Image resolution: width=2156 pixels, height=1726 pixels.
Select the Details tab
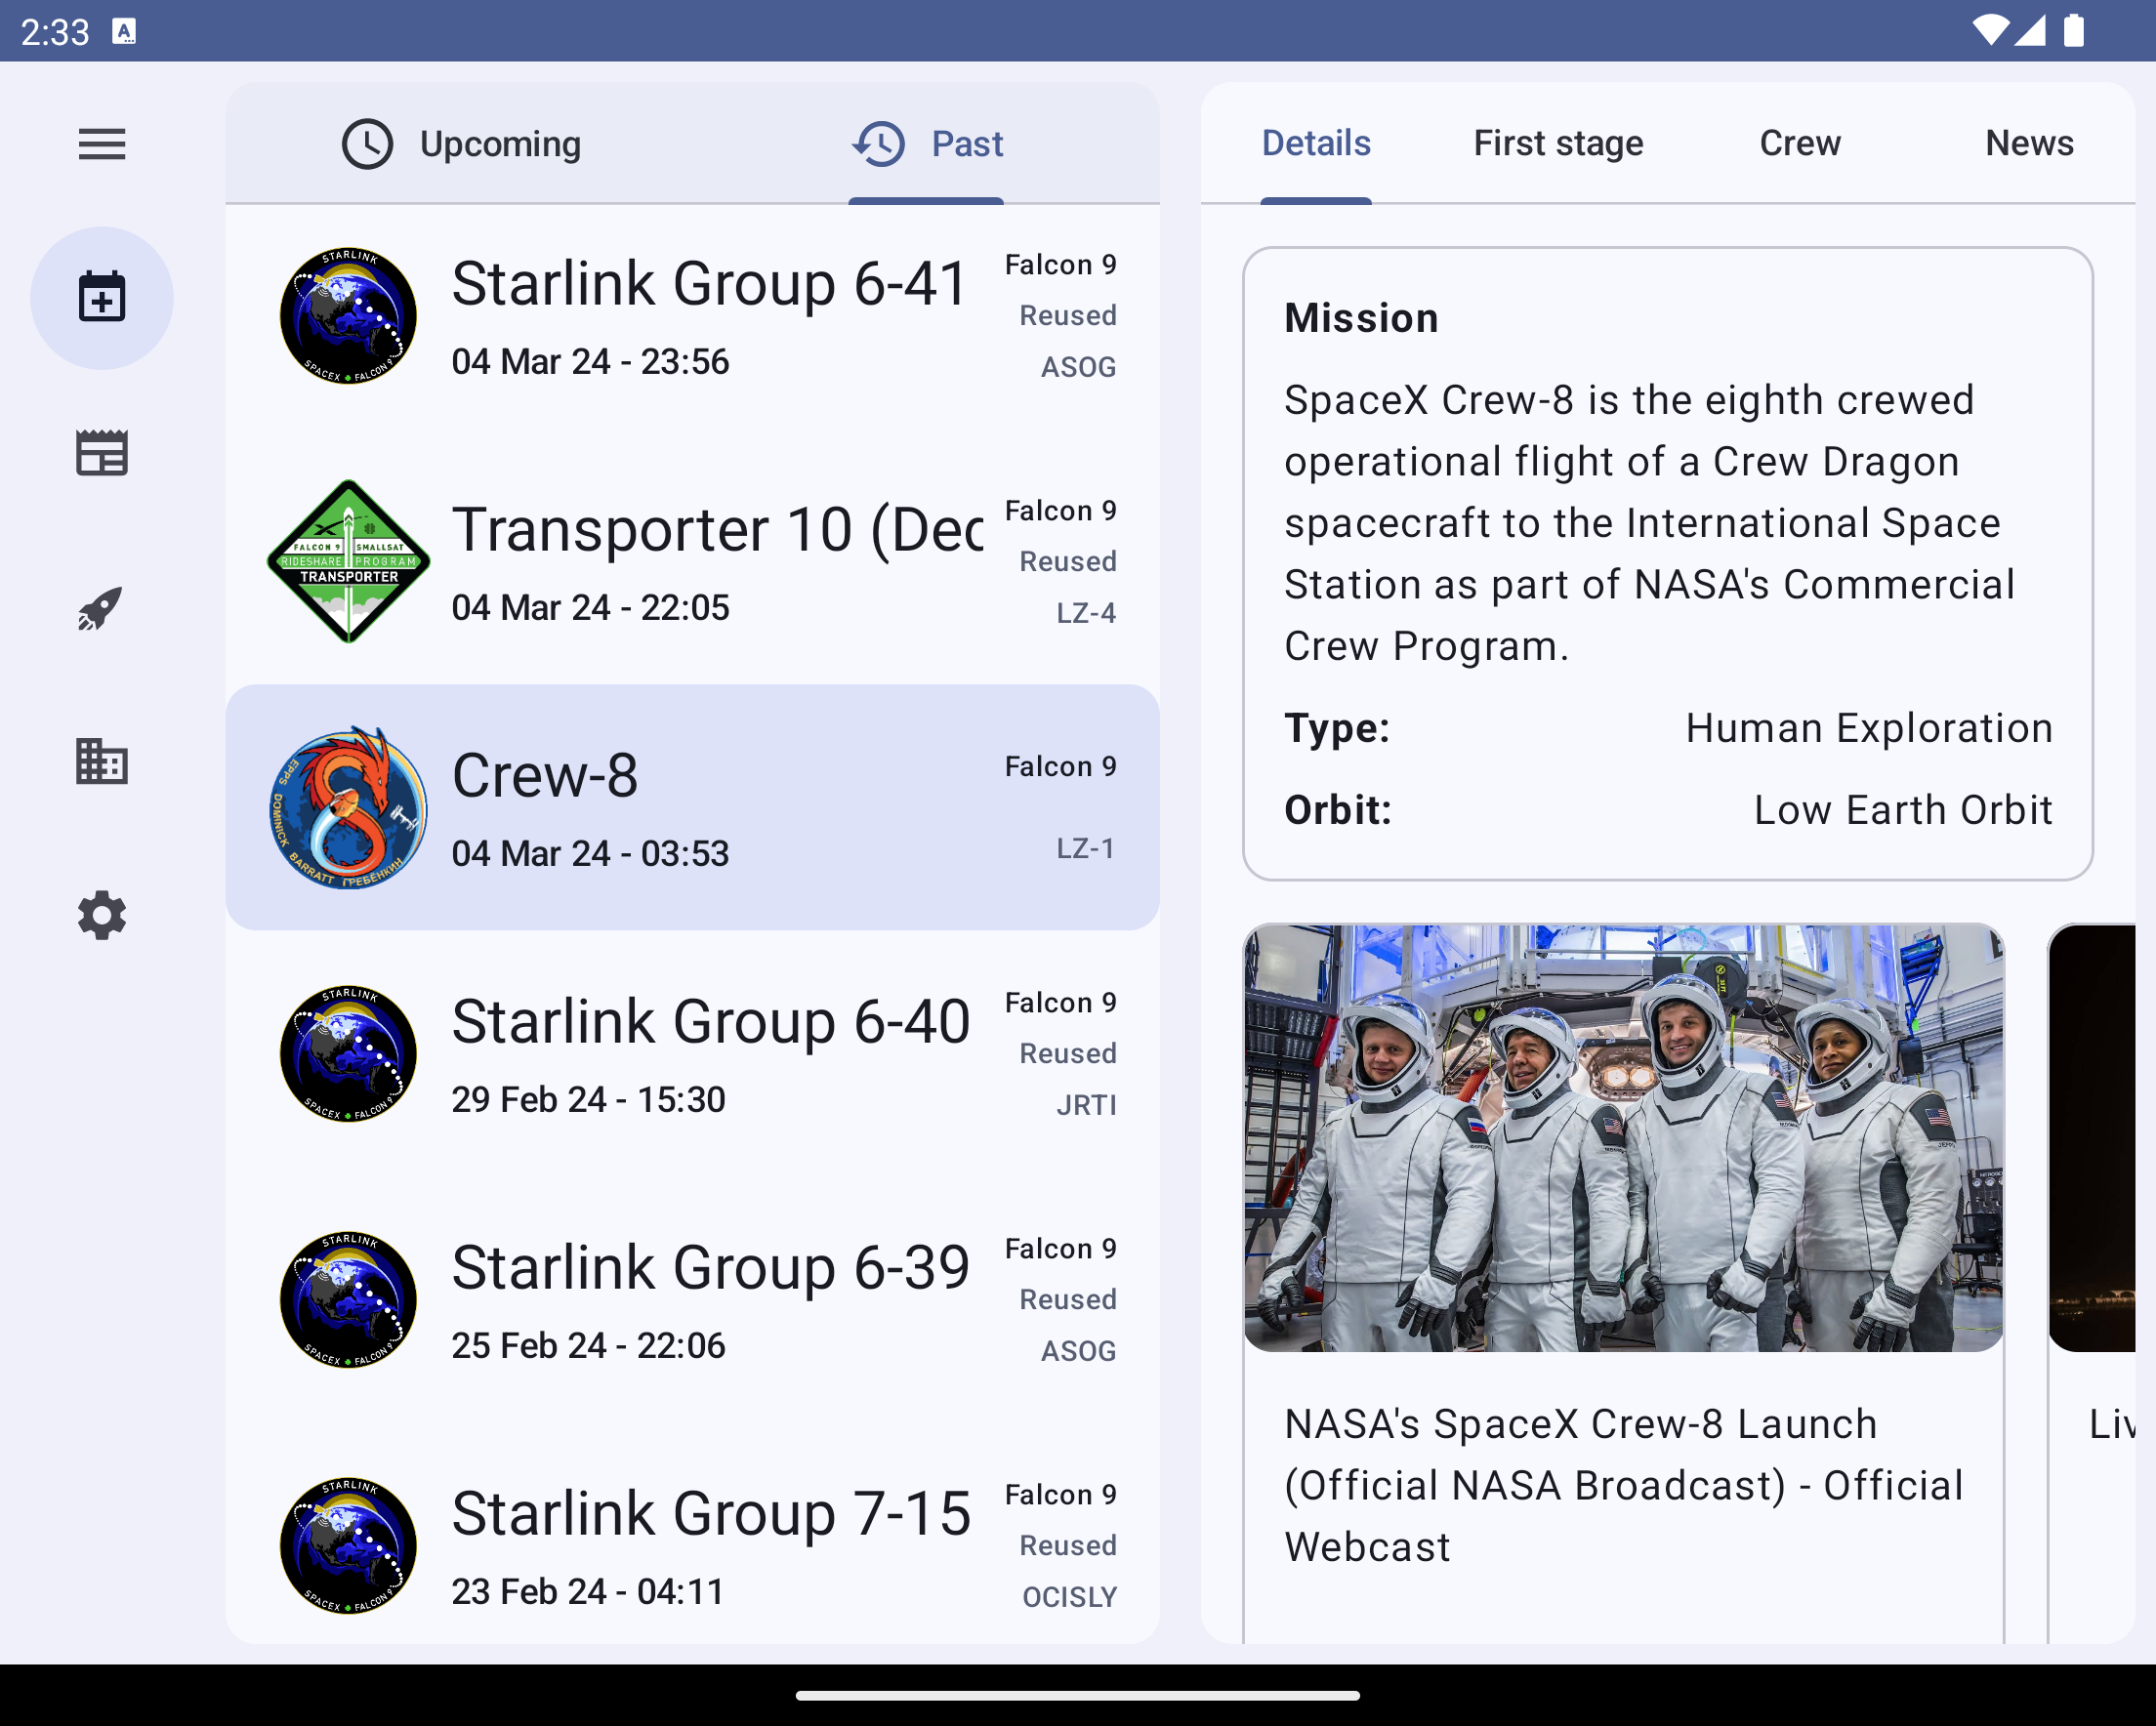(x=1316, y=144)
